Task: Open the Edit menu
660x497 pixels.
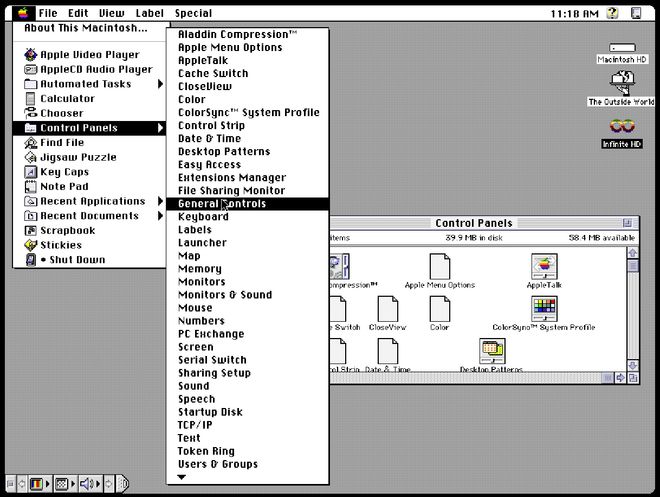Action: pos(78,13)
